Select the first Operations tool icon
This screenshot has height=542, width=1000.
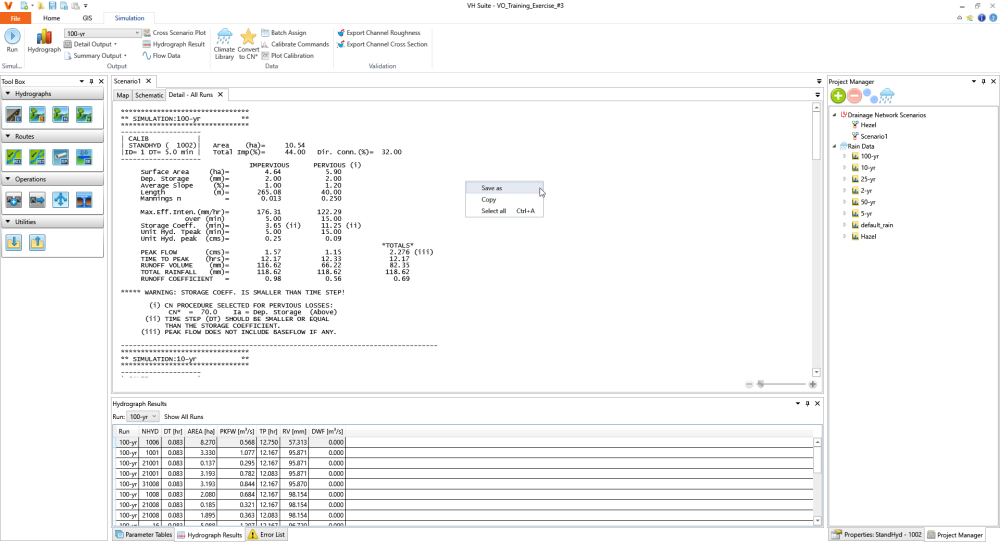[14, 200]
